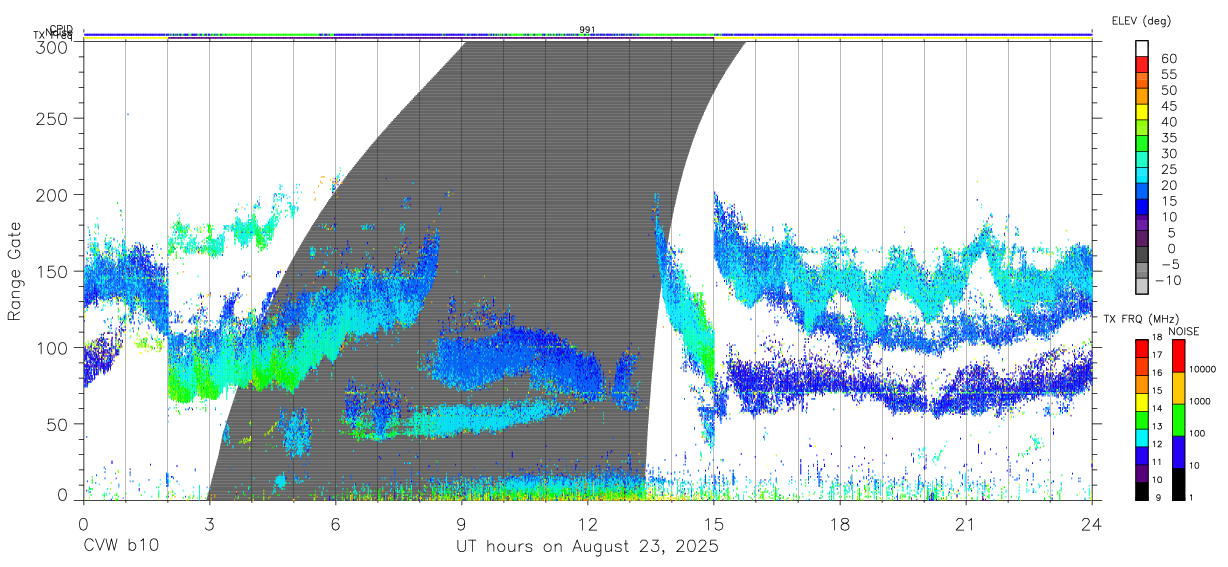
Task: Click the 'Range Gate' y-axis title
Action: click(16, 271)
